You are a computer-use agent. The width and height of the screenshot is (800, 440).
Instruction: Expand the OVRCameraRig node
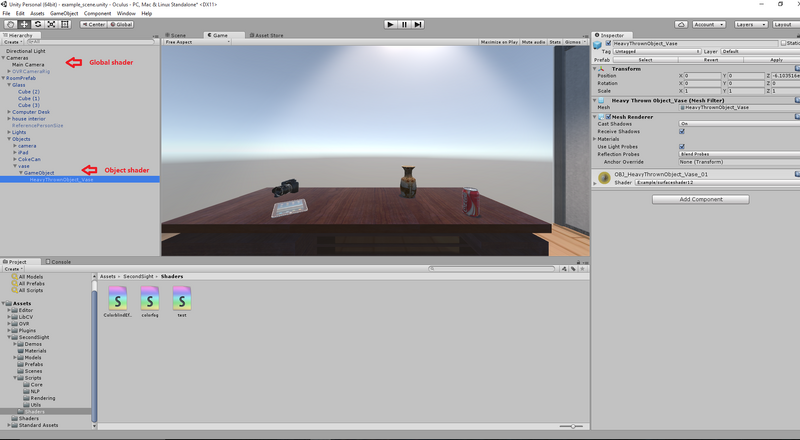tap(9, 71)
